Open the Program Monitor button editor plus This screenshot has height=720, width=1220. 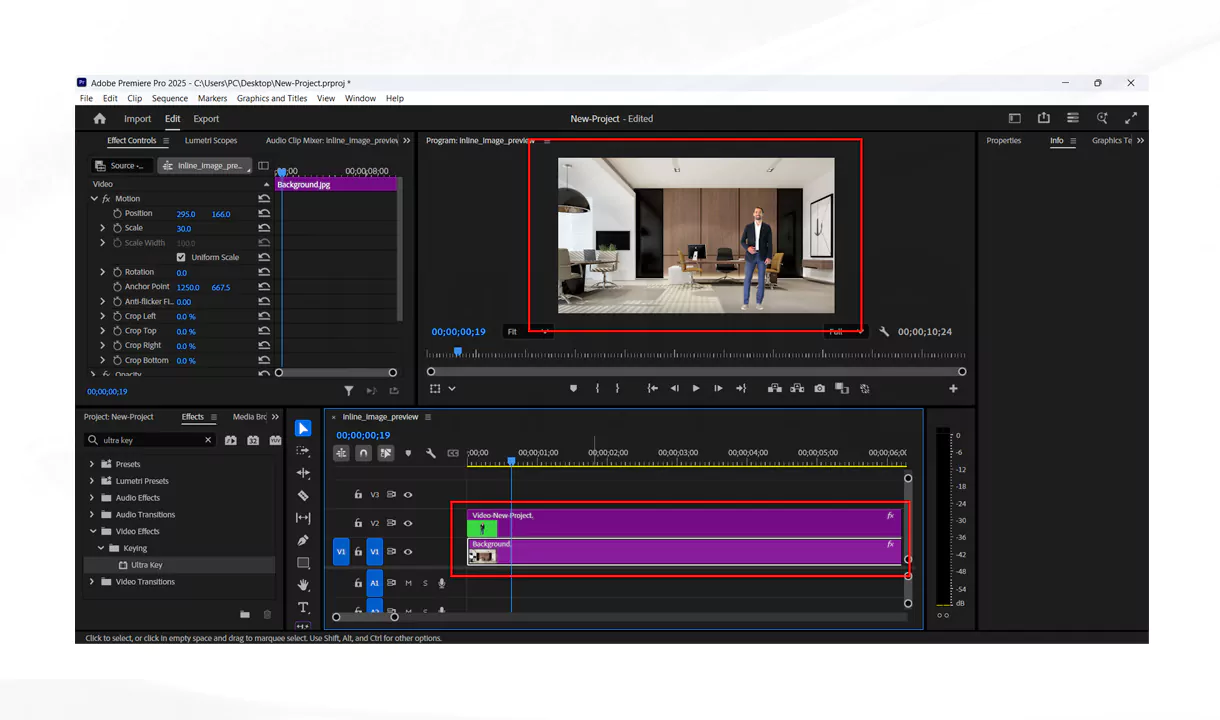[953, 388]
